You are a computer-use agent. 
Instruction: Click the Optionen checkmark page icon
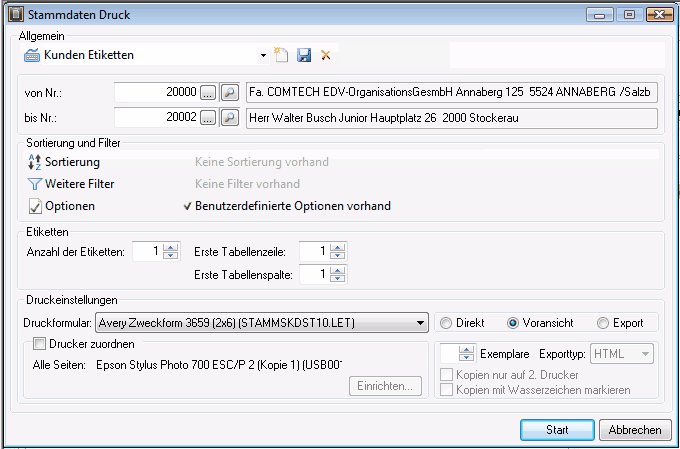pyautogui.click(x=35, y=206)
